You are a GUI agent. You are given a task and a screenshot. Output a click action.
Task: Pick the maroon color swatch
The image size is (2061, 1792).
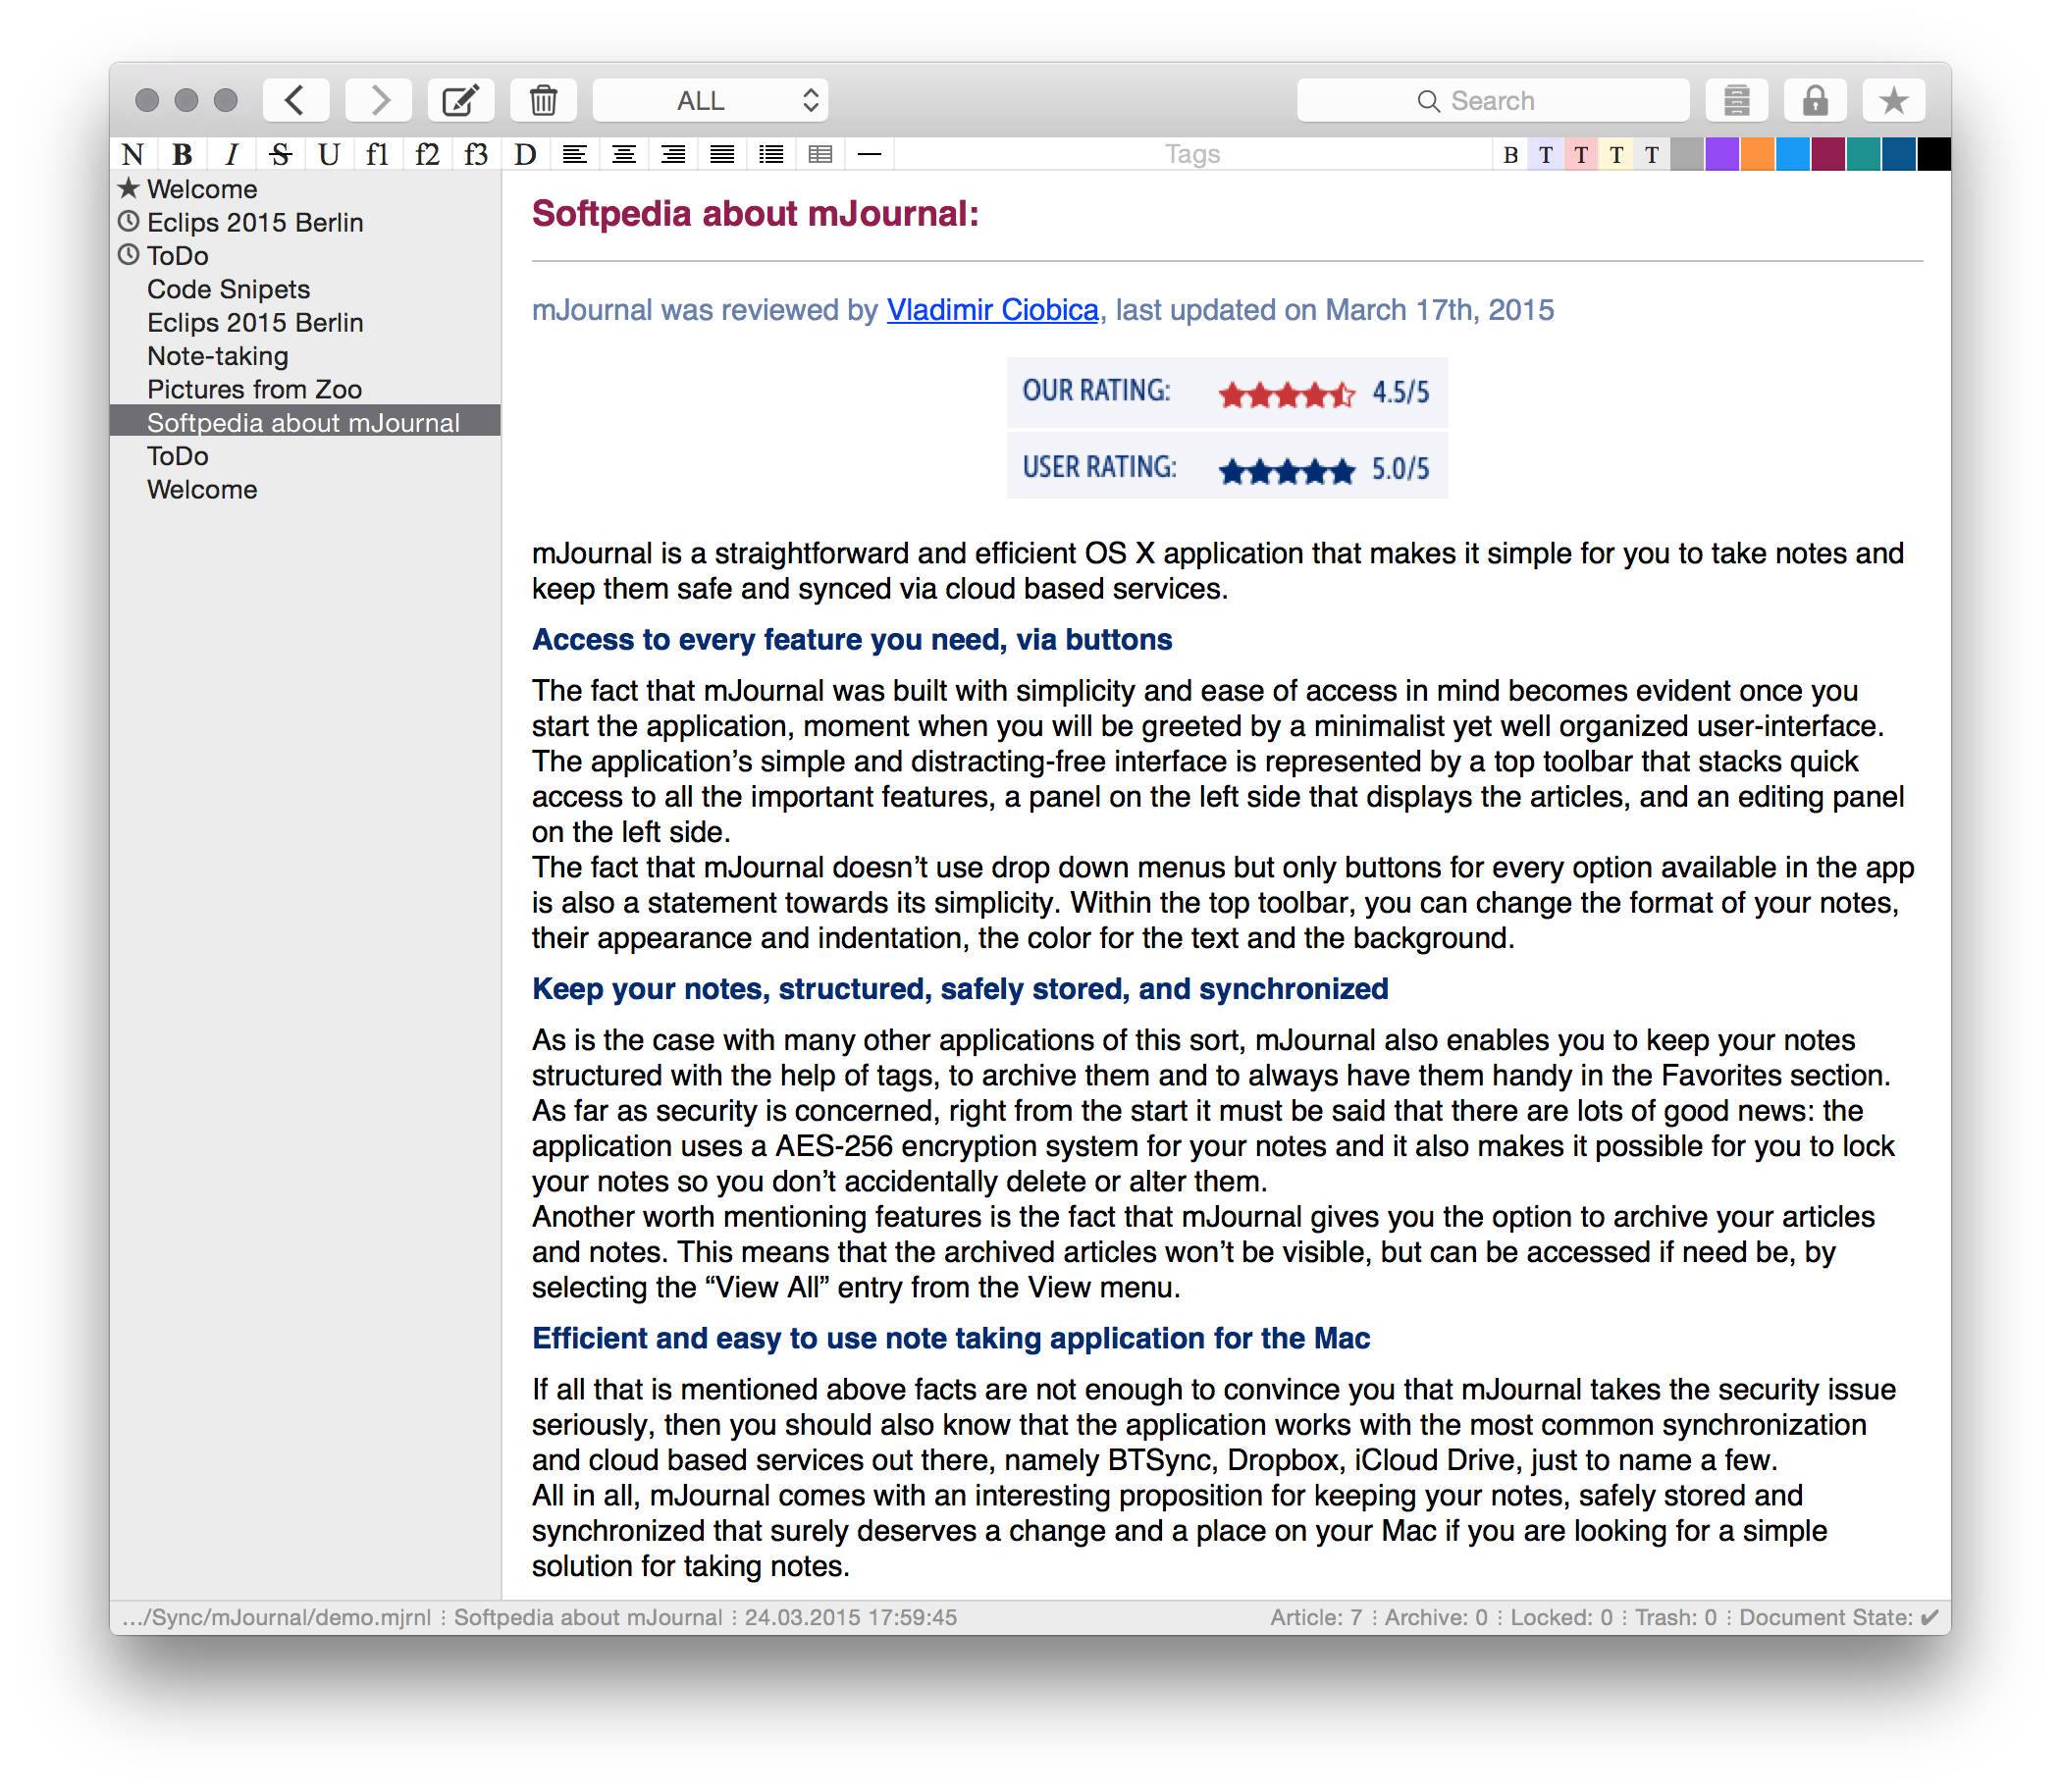(x=1827, y=154)
